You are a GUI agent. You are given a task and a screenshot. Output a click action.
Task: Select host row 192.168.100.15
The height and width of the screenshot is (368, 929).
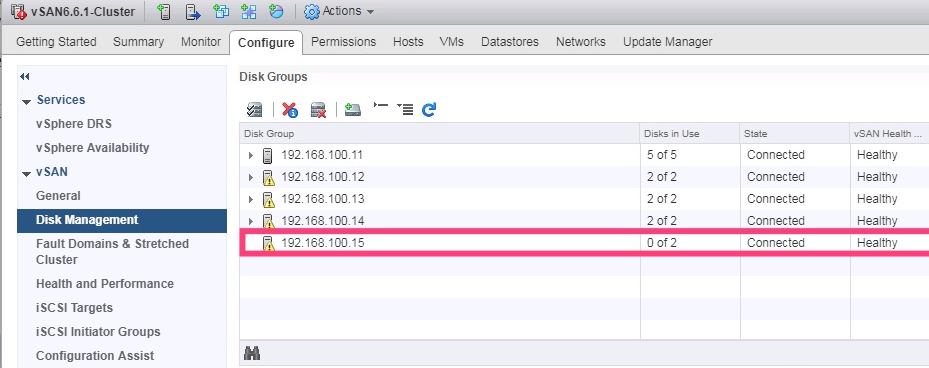(x=584, y=243)
